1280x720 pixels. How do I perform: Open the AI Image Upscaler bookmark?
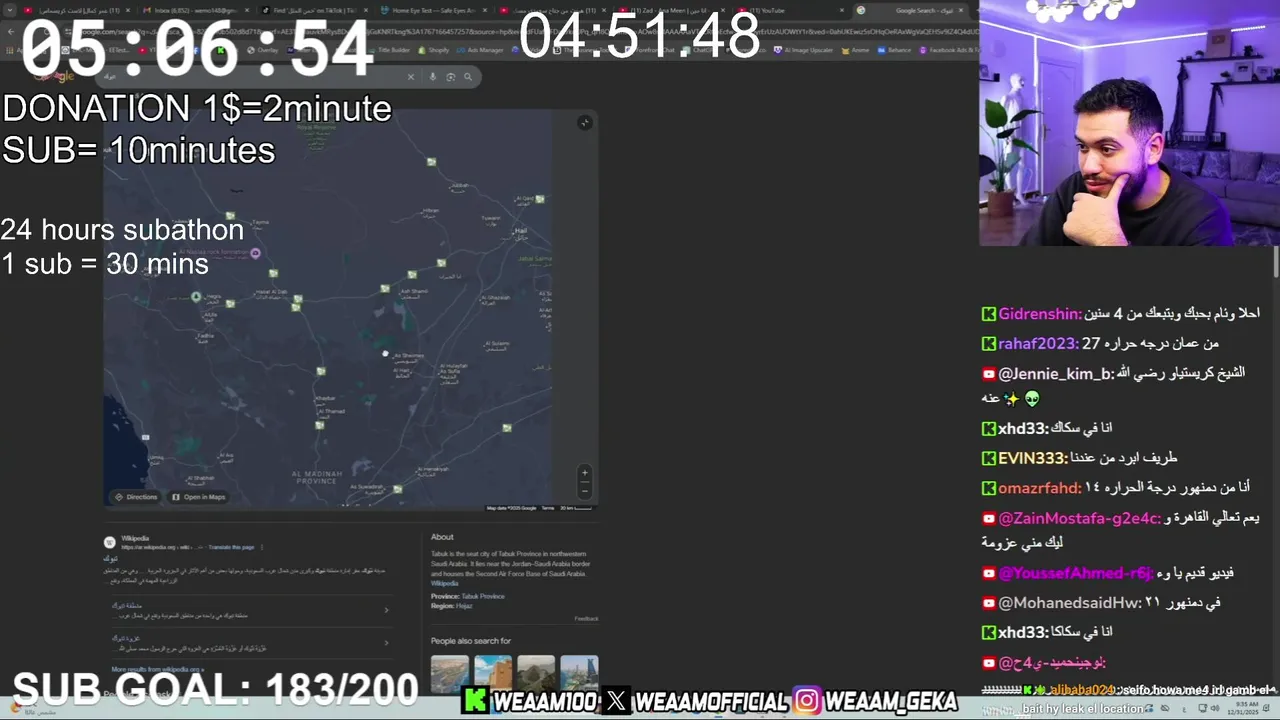tap(805, 49)
